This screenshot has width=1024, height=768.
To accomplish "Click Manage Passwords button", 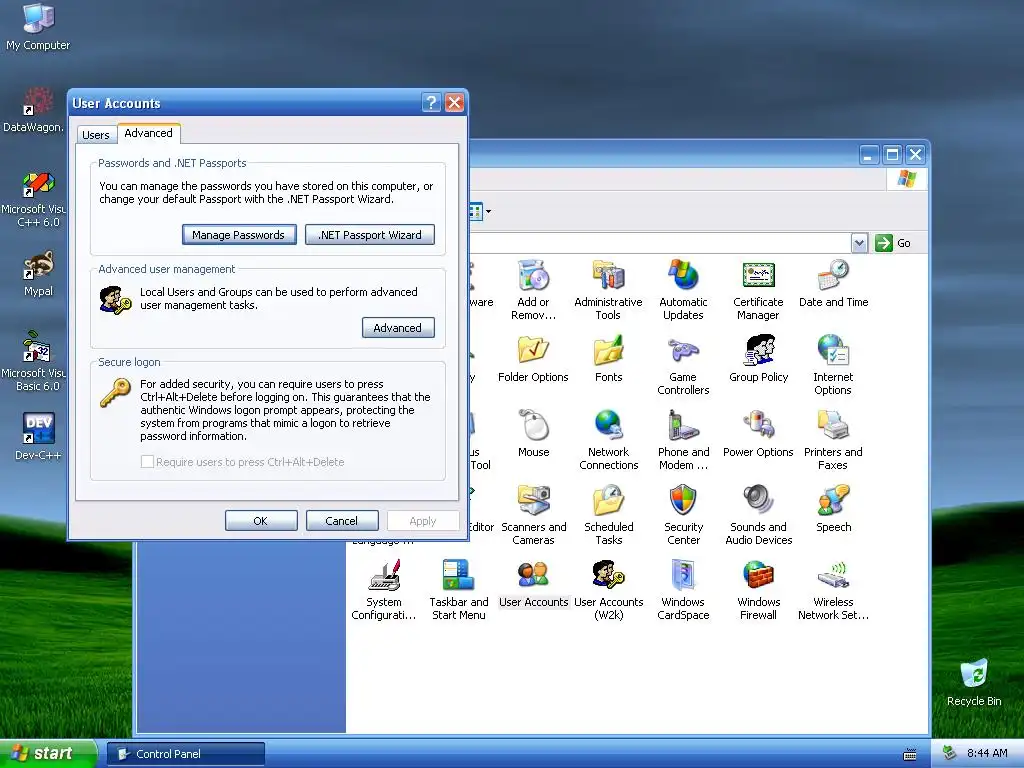I will [239, 235].
